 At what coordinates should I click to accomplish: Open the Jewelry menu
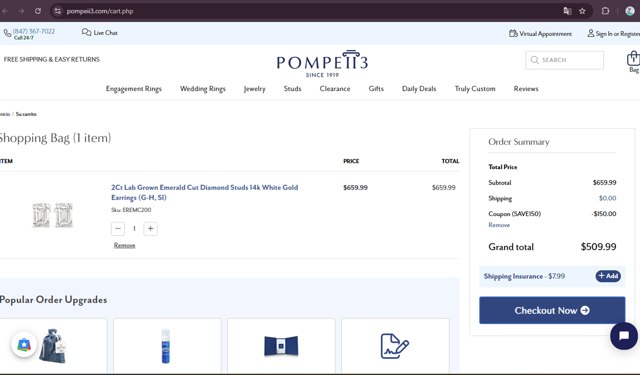254,89
